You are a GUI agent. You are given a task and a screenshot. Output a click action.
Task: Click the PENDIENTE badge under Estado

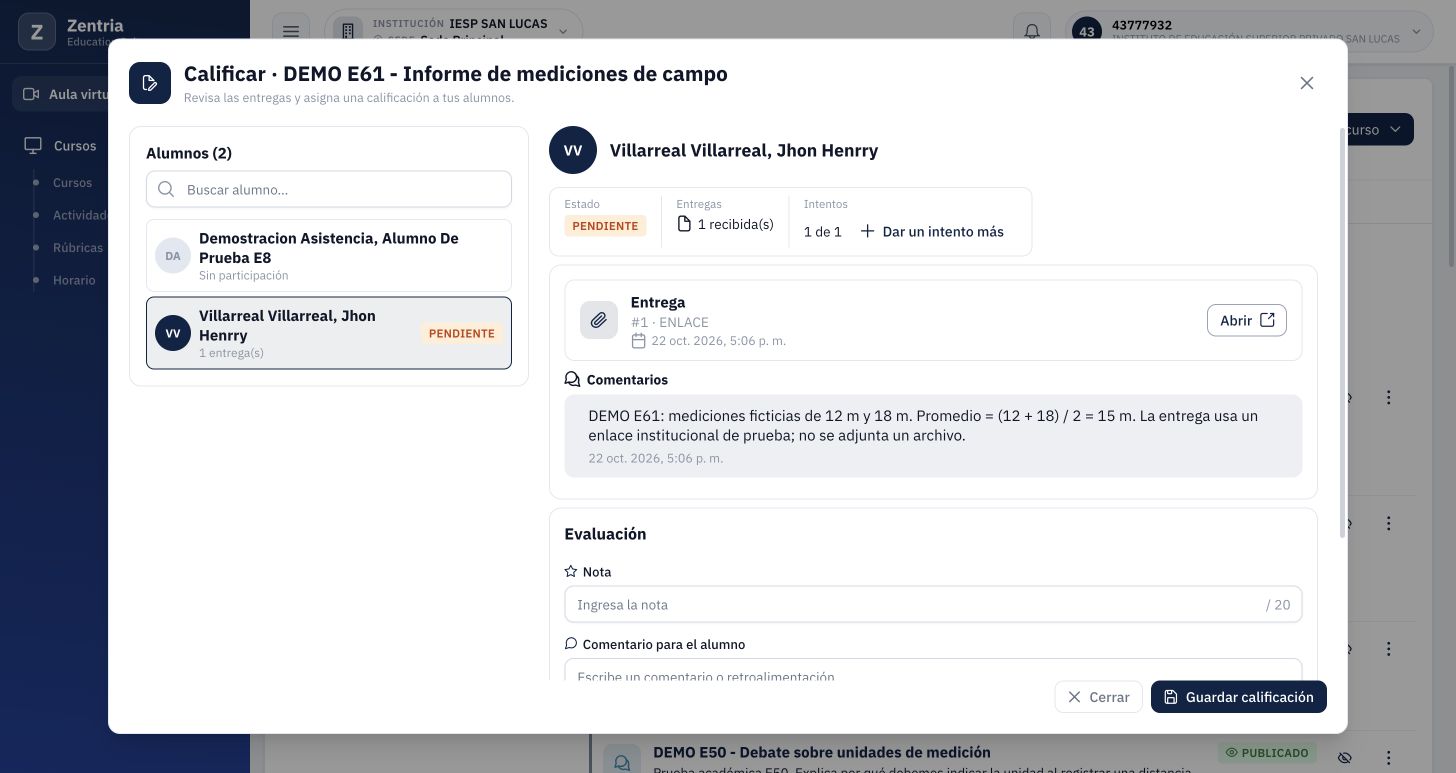[x=605, y=226]
